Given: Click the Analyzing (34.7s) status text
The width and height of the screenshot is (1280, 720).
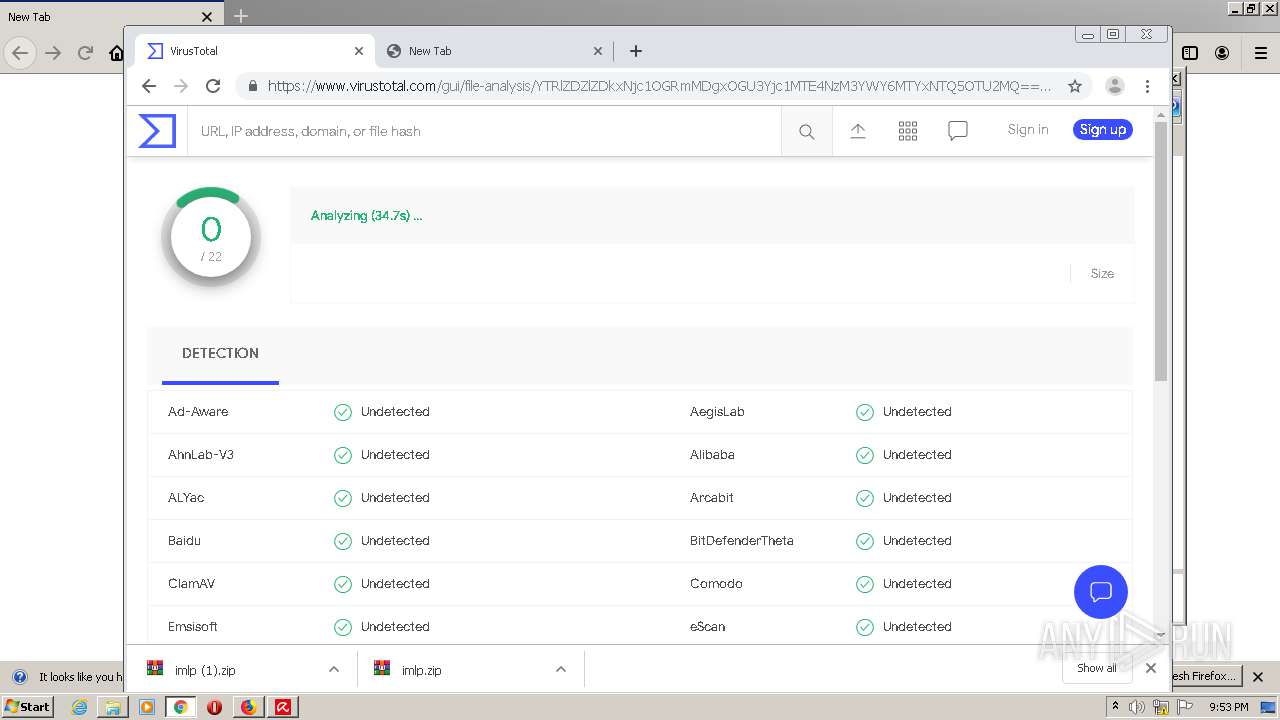Looking at the screenshot, I should pyautogui.click(x=366, y=215).
